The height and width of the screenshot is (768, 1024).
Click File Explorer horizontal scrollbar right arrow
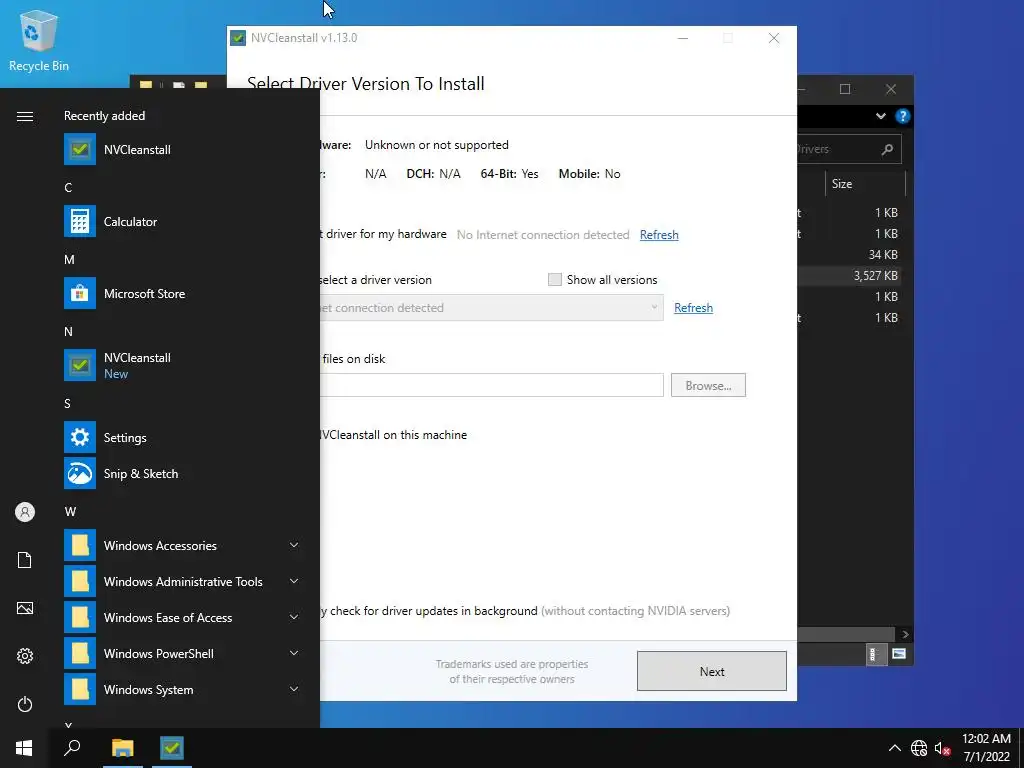pyautogui.click(x=905, y=634)
